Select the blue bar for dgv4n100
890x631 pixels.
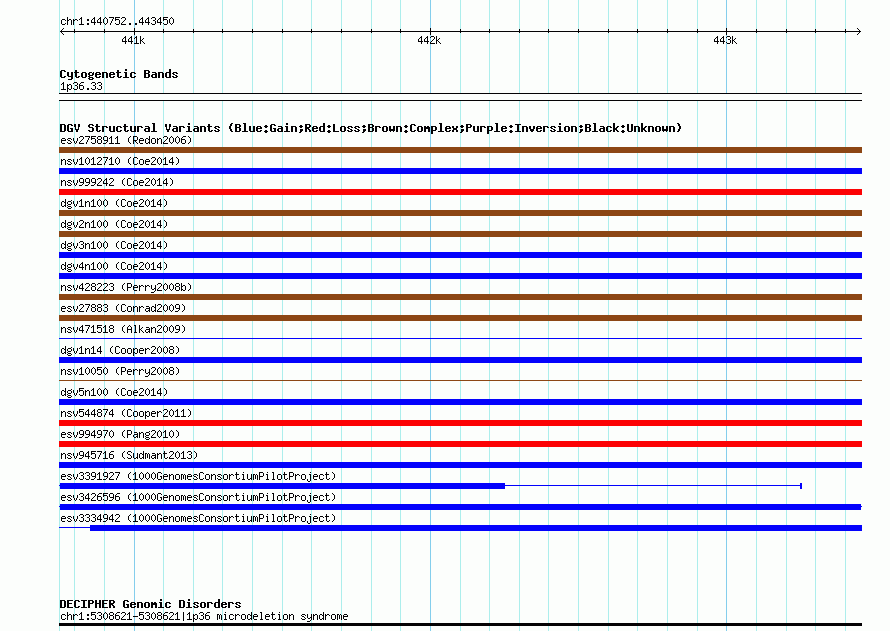click(x=460, y=276)
